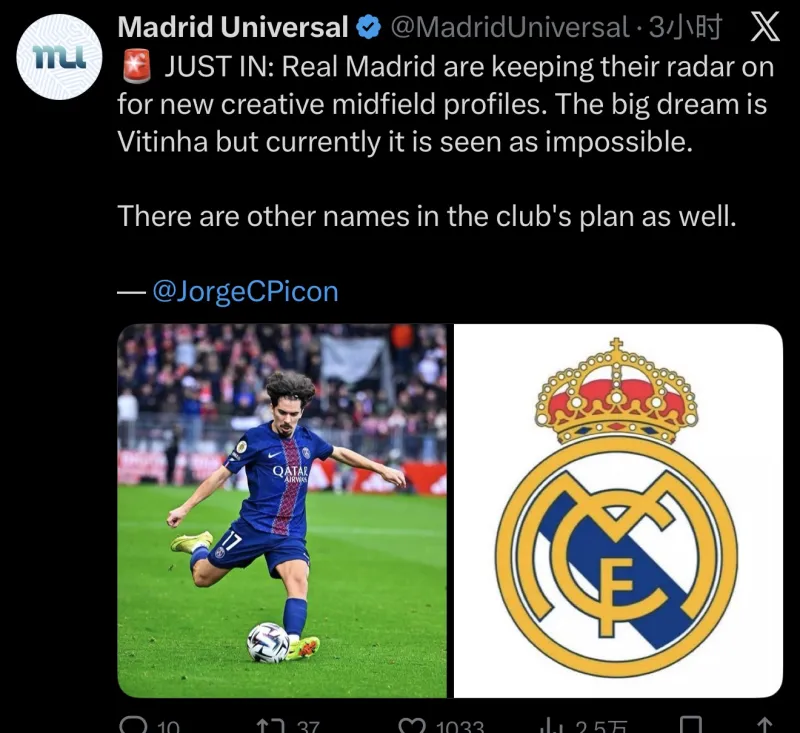Screen dimensions: 800x733
Task: Open the Vitinha player photo
Action: click(x=282, y=511)
